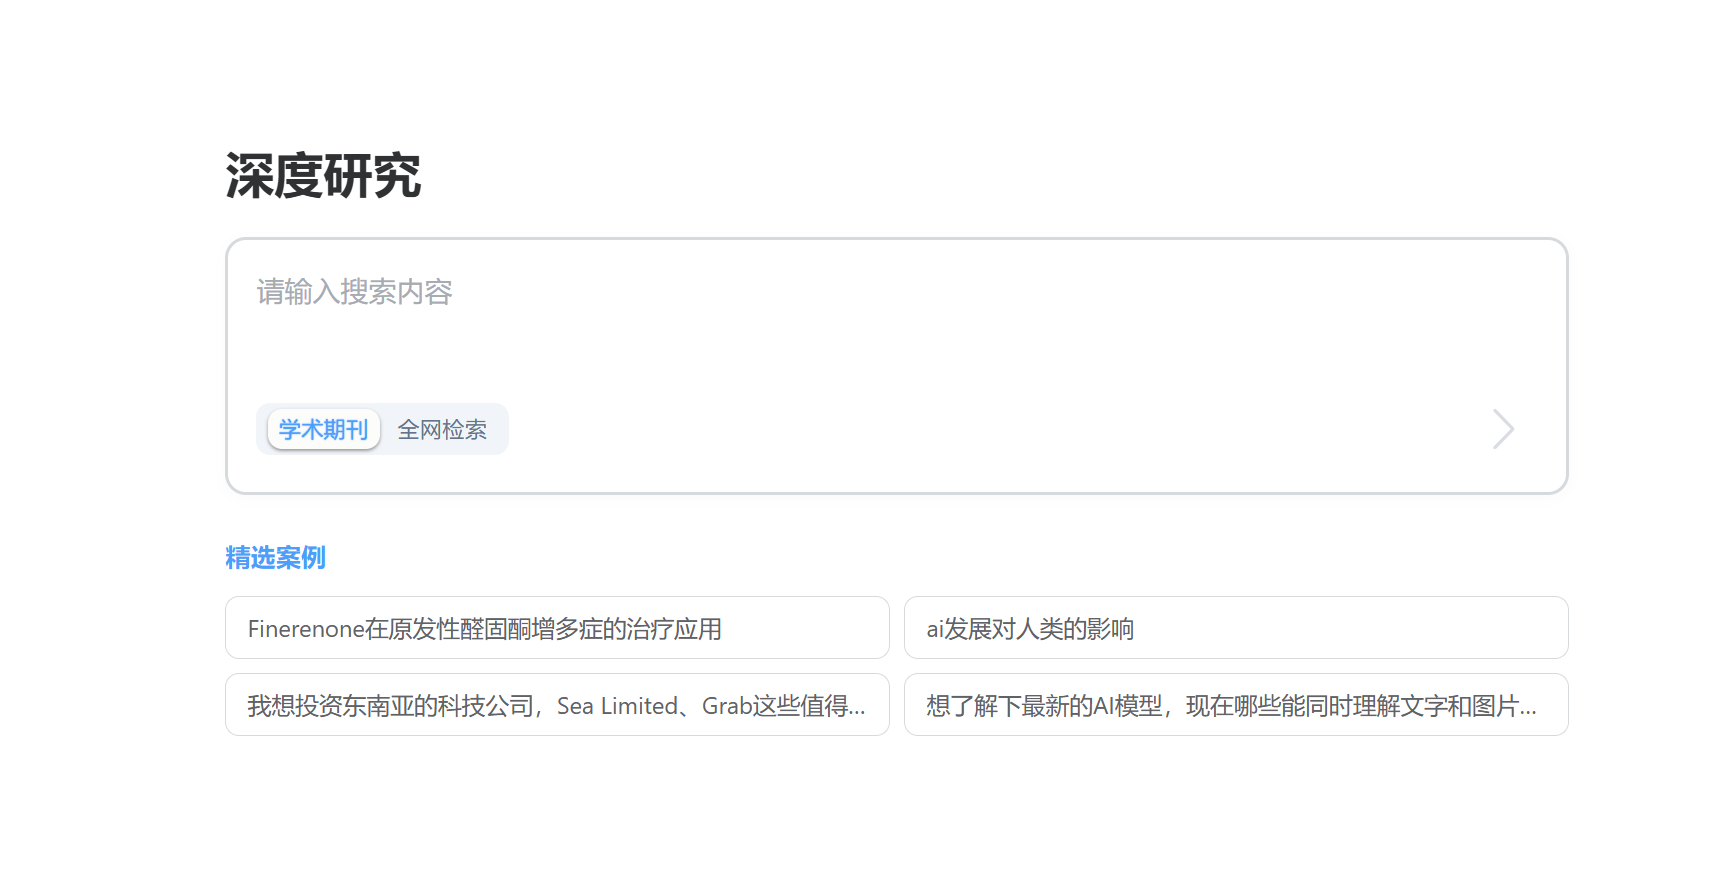Select the 学术期刊 search mode
Screen dimensions: 1719x891
[323, 430]
